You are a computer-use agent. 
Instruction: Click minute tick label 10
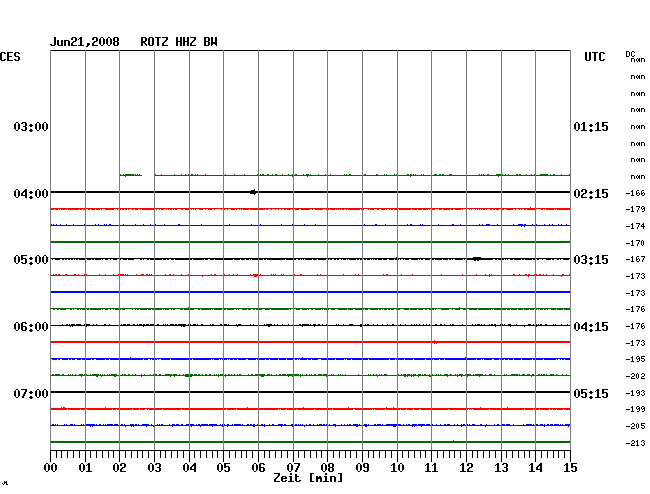[397, 468]
